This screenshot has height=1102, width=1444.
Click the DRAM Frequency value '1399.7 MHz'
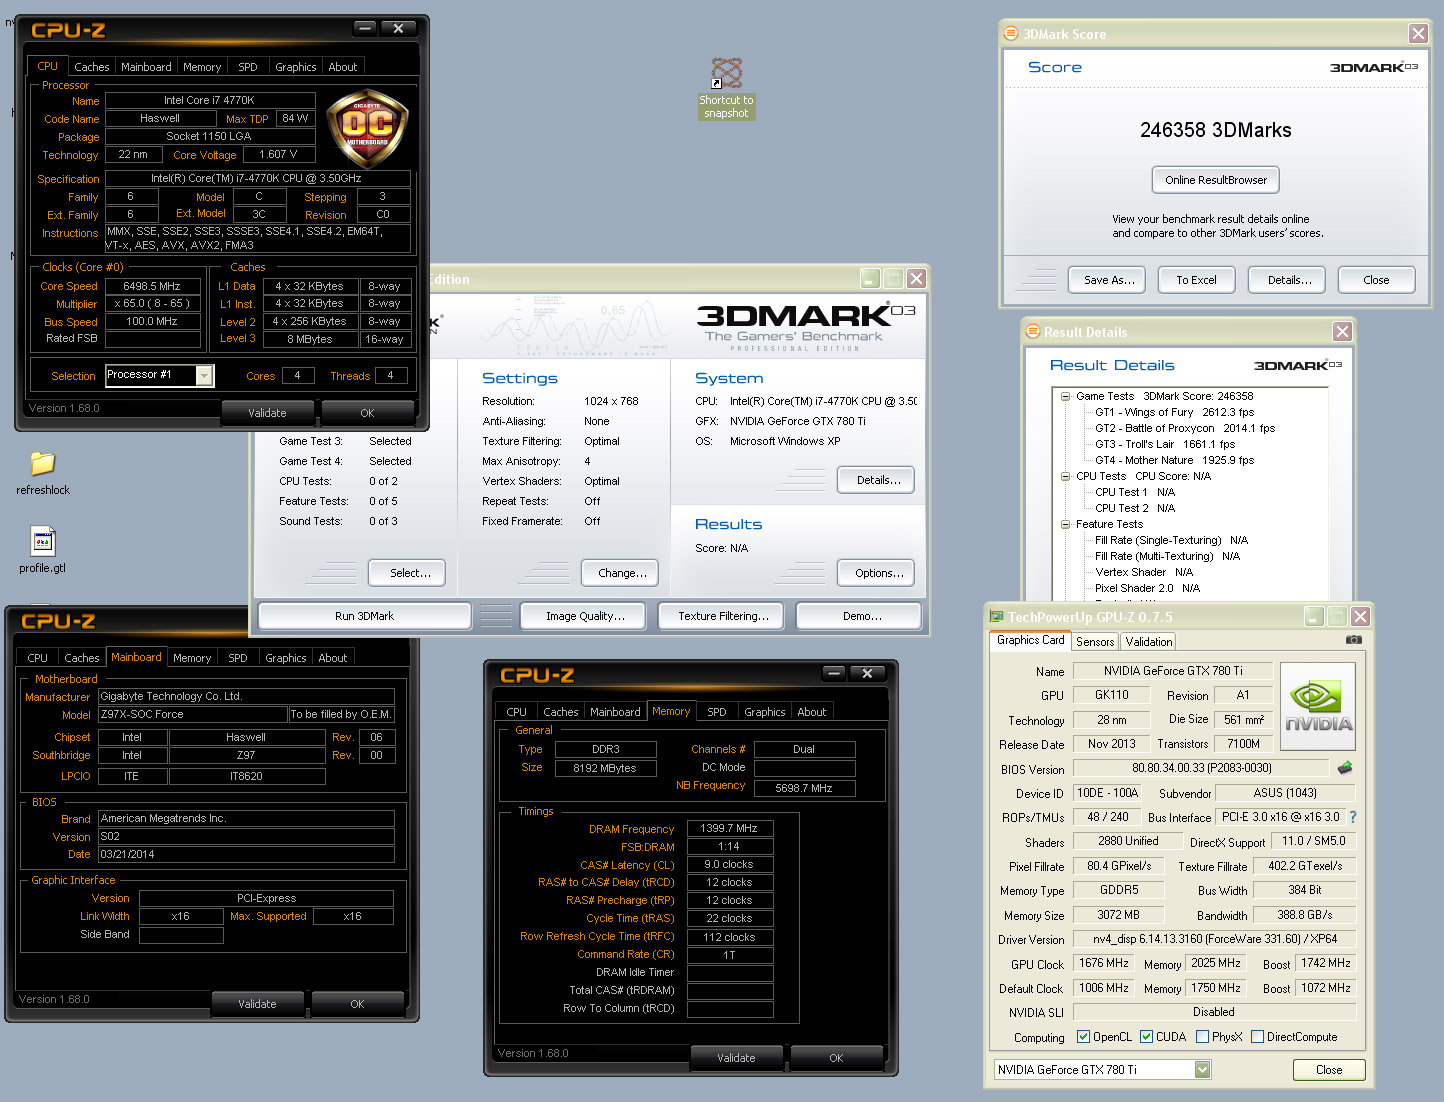point(729,828)
